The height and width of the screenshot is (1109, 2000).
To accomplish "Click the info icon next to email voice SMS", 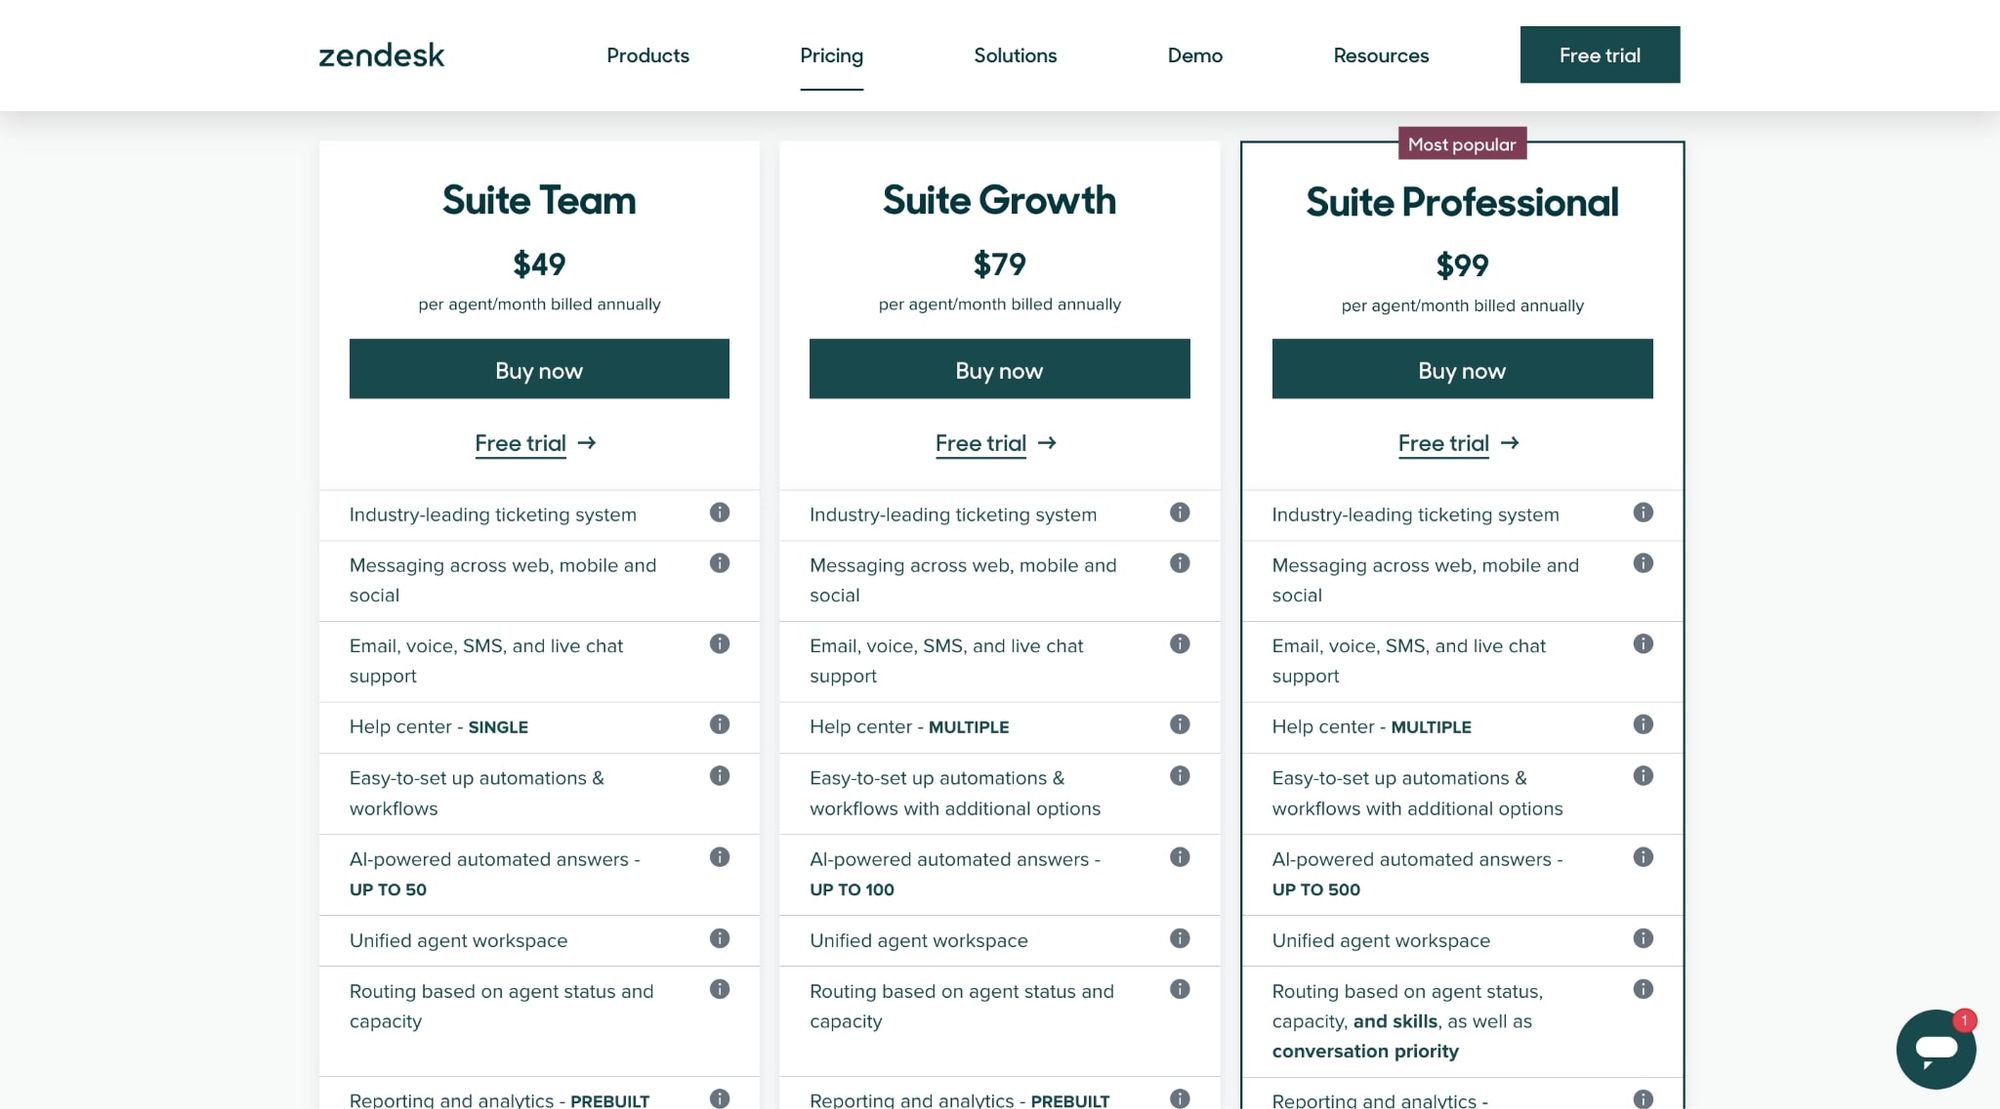I will coord(719,643).
